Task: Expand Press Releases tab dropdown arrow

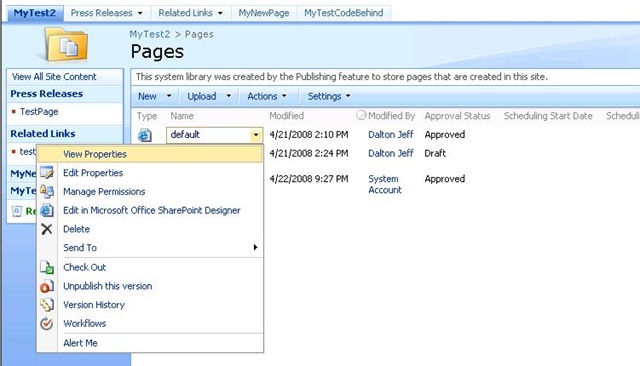Action: coord(140,13)
